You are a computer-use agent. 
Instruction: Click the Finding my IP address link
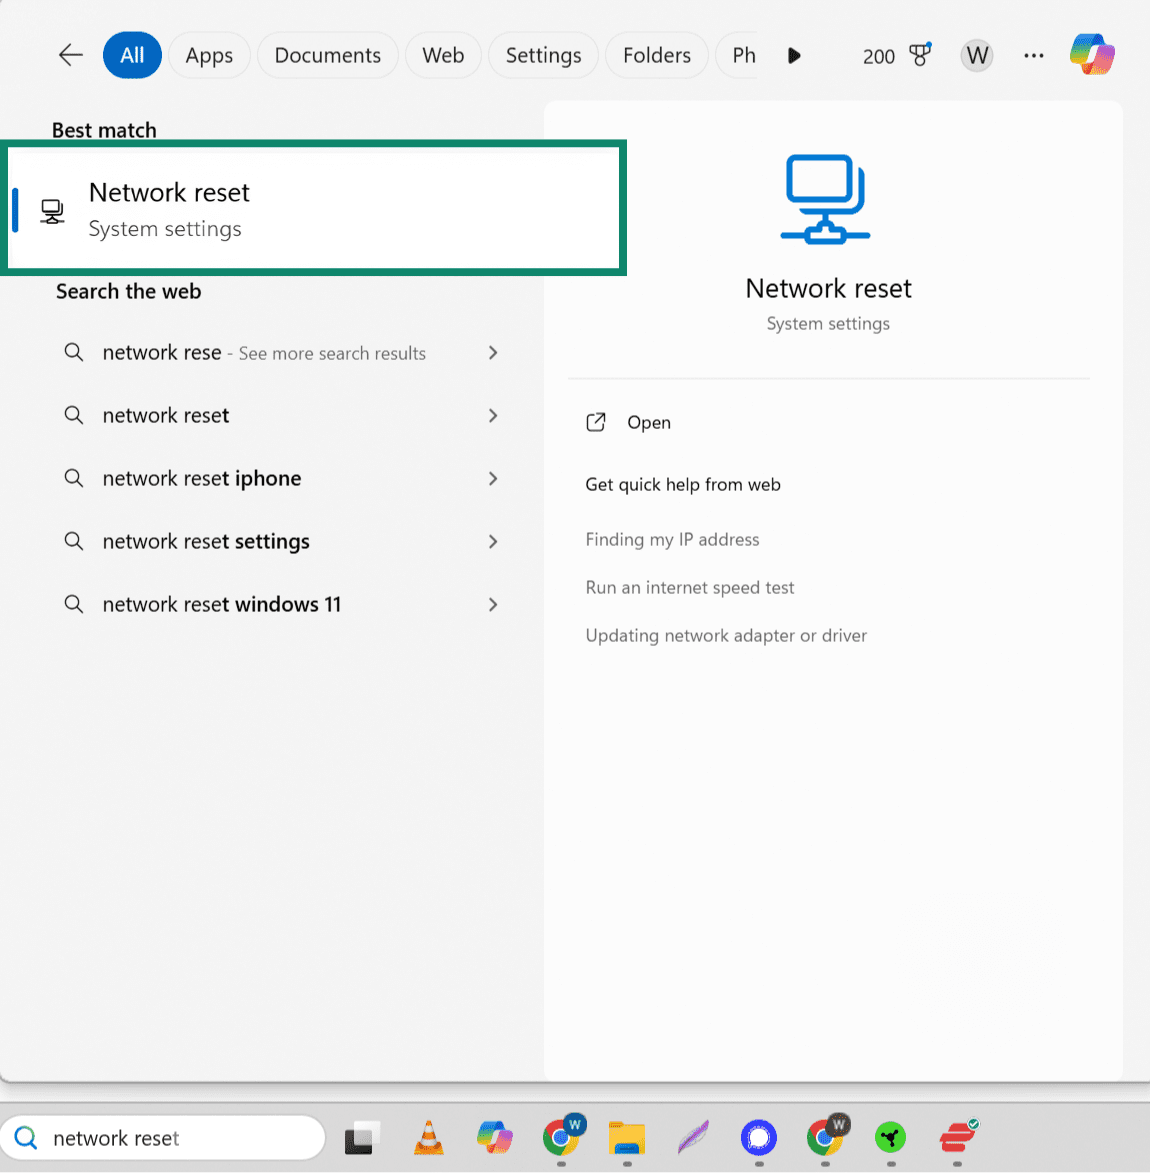pyautogui.click(x=672, y=539)
